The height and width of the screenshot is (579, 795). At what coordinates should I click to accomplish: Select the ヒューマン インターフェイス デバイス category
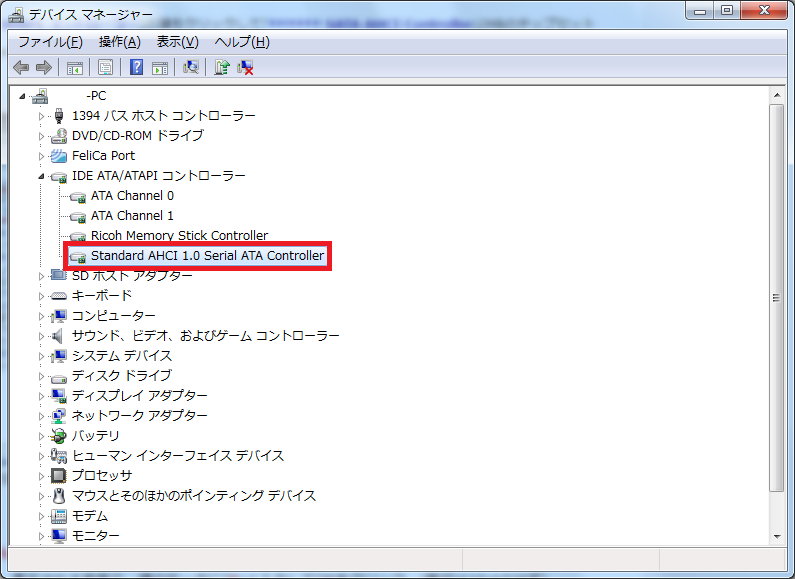tap(178, 456)
